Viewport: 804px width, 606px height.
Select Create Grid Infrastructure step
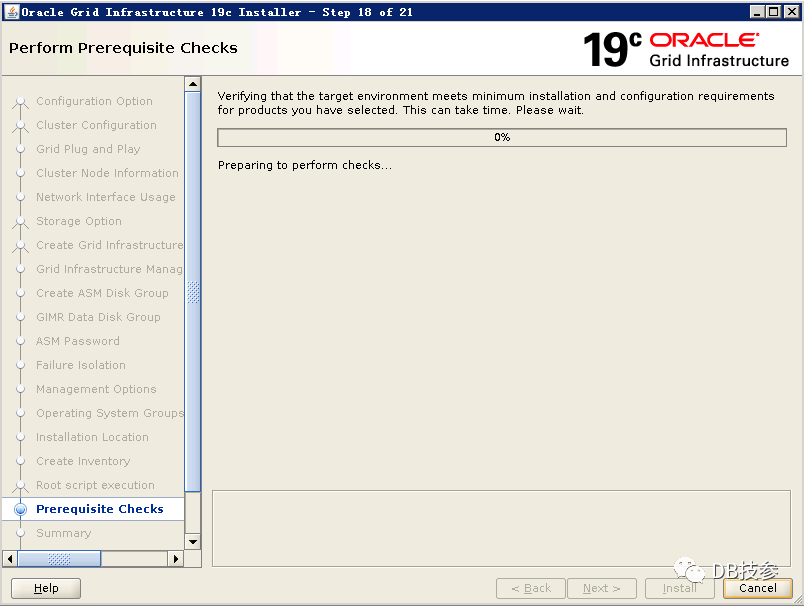pyautogui.click(x=110, y=245)
